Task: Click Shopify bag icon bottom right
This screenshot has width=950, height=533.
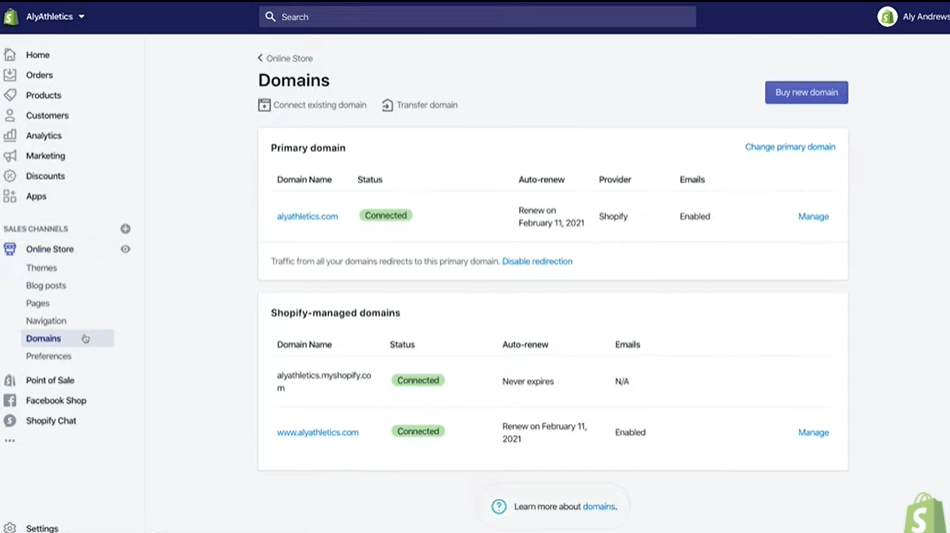Action: 925,514
